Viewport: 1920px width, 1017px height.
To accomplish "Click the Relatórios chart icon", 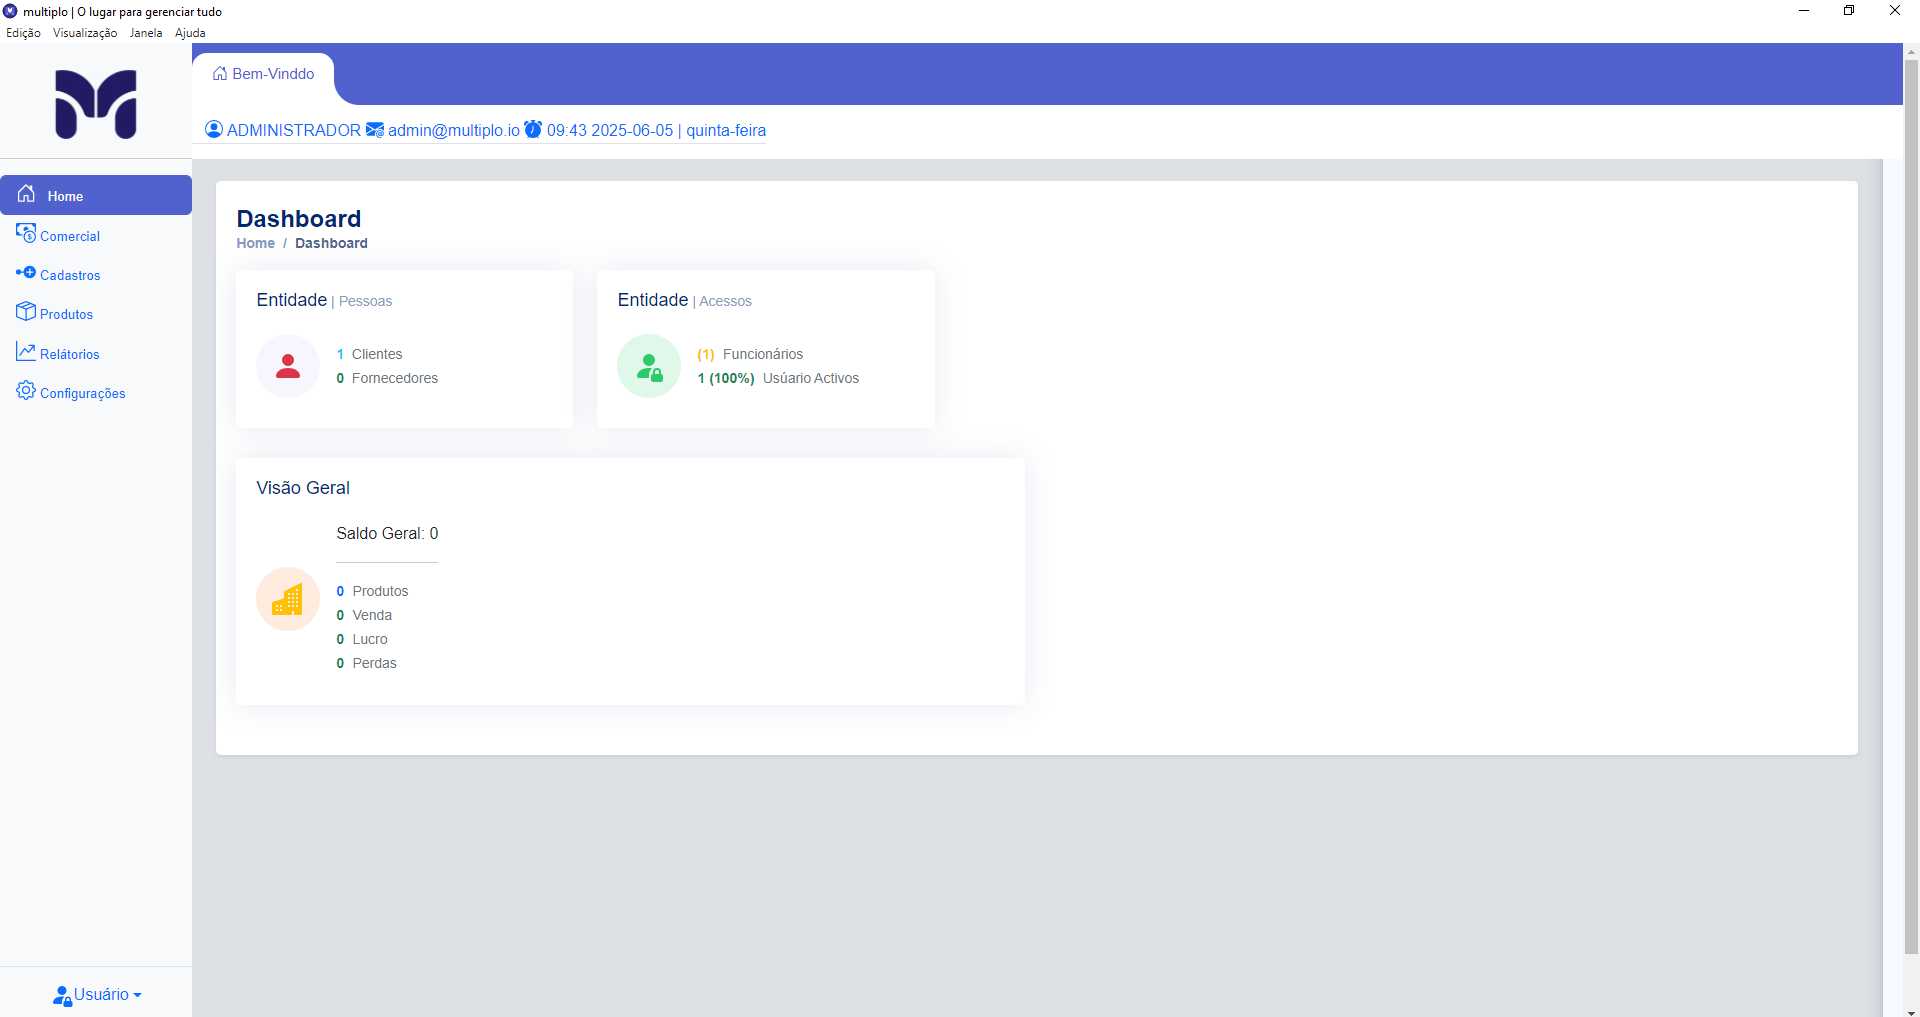I will coord(26,352).
